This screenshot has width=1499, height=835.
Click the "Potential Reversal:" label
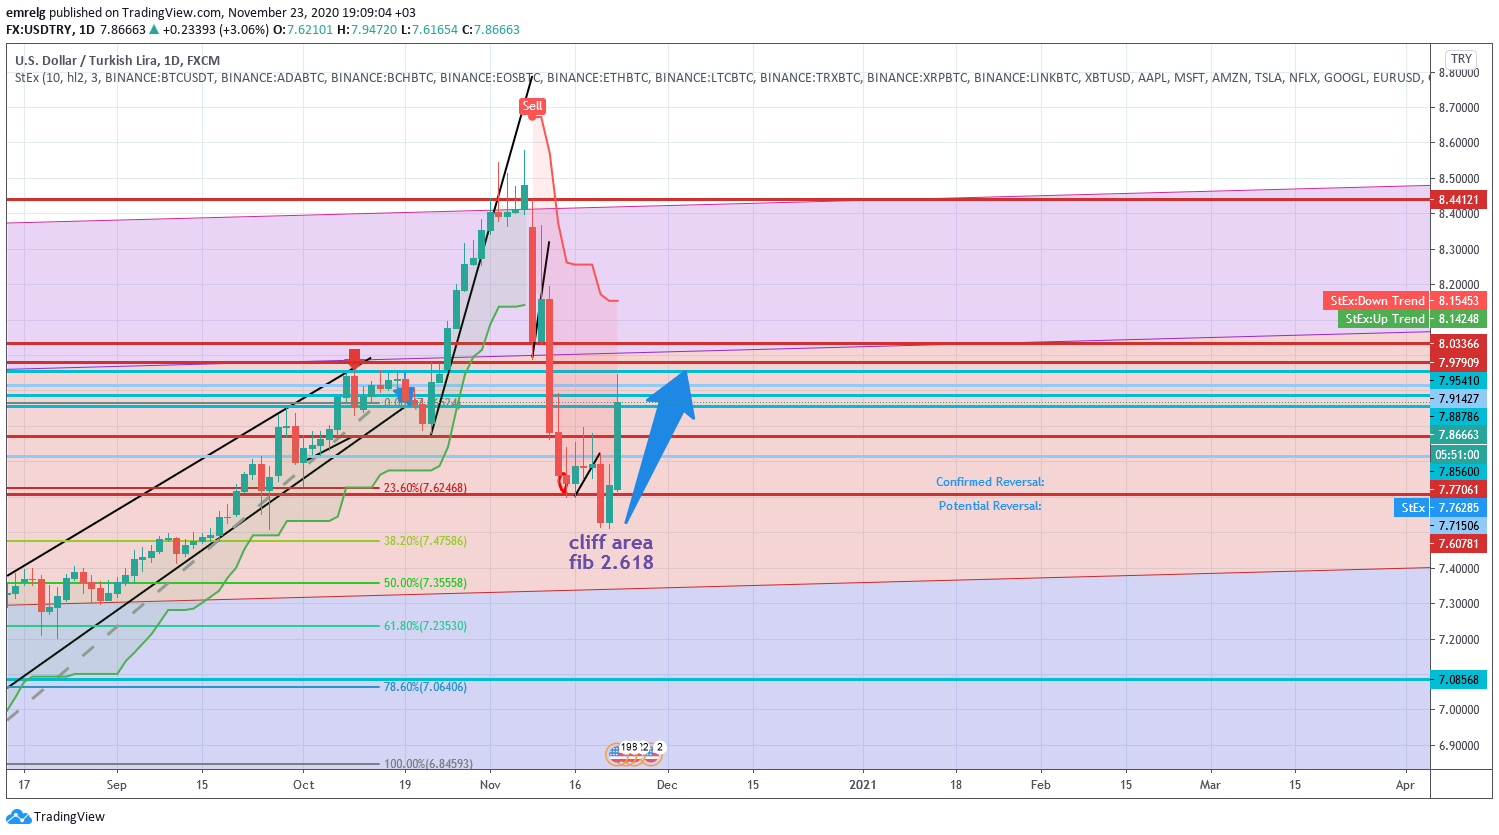[990, 506]
